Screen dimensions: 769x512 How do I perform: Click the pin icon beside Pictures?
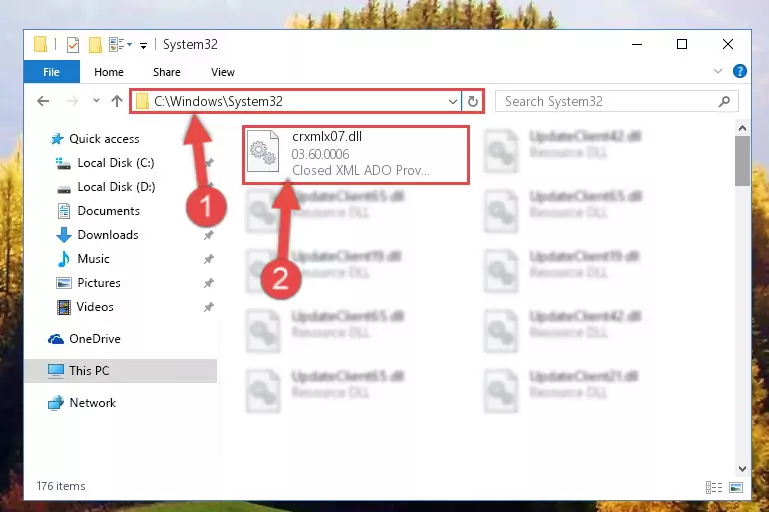[208, 283]
